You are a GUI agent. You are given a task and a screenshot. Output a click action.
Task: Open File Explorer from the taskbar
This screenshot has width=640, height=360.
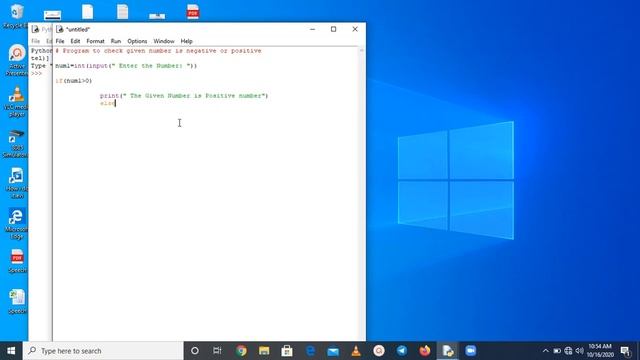tap(264, 351)
